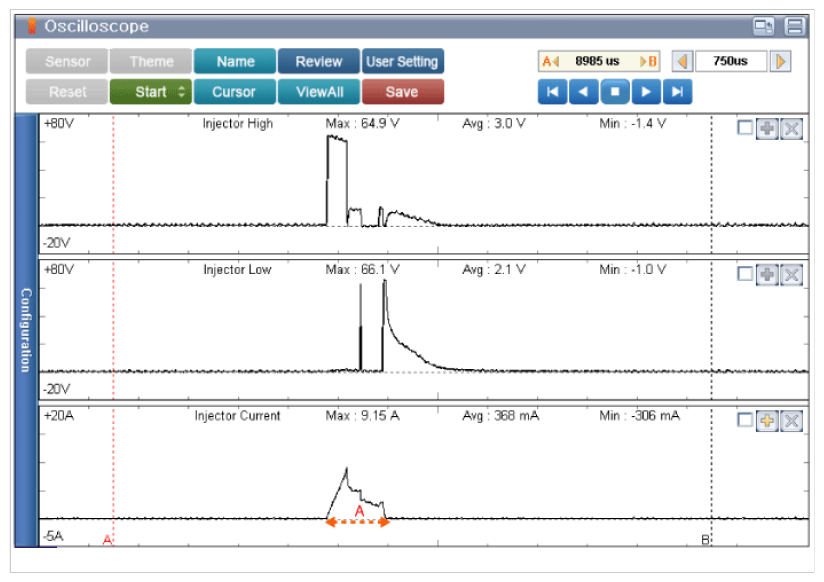Screen dimensions: 824x582
Task: Click the window layout switch icon in title bar
Action: coord(764,26)
